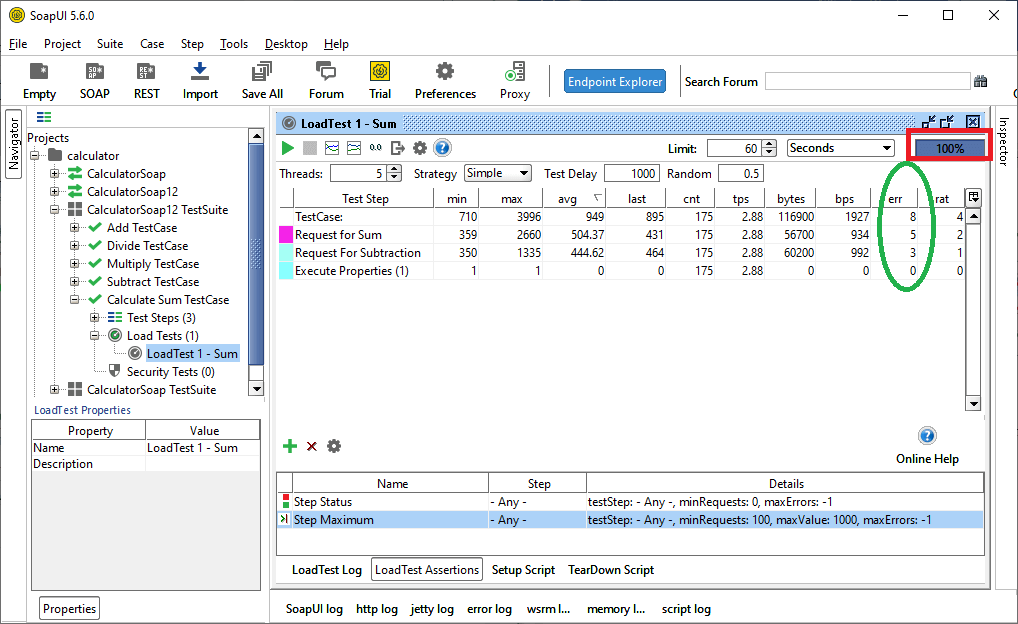Add a load test assertion plus icon
This screenshot has width=1018, height=624.
click(x=290, y=446)
